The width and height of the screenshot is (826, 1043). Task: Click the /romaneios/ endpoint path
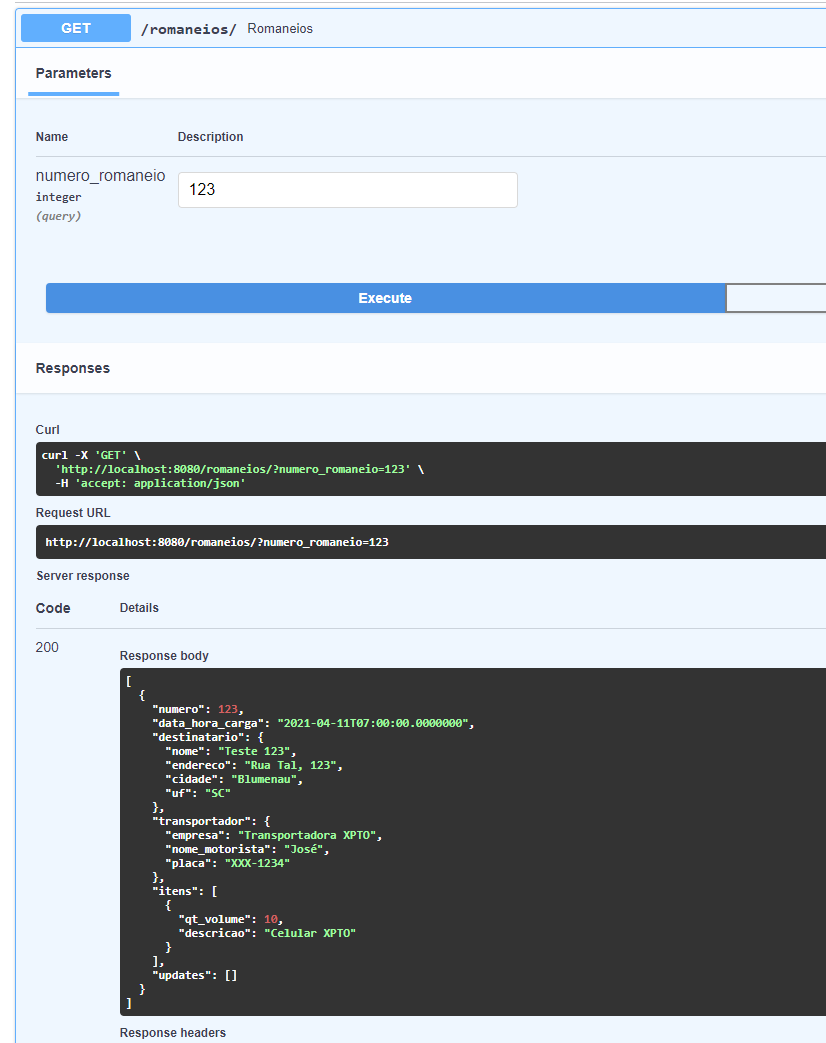click(188, 29)
